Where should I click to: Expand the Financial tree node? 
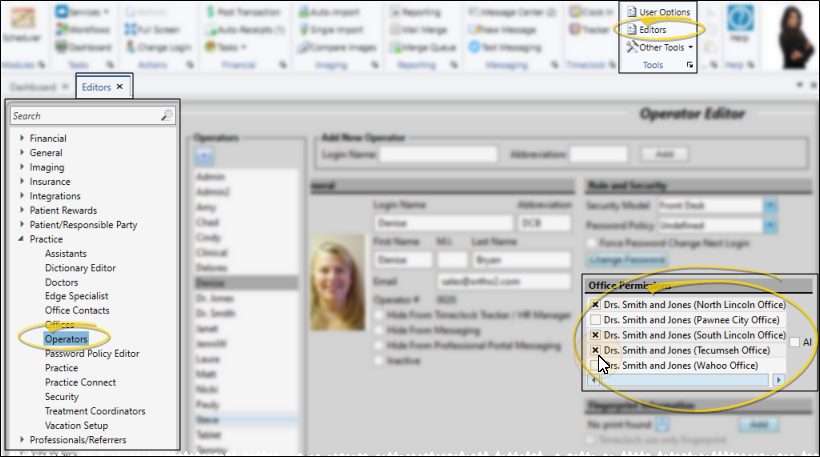[22, 139]
